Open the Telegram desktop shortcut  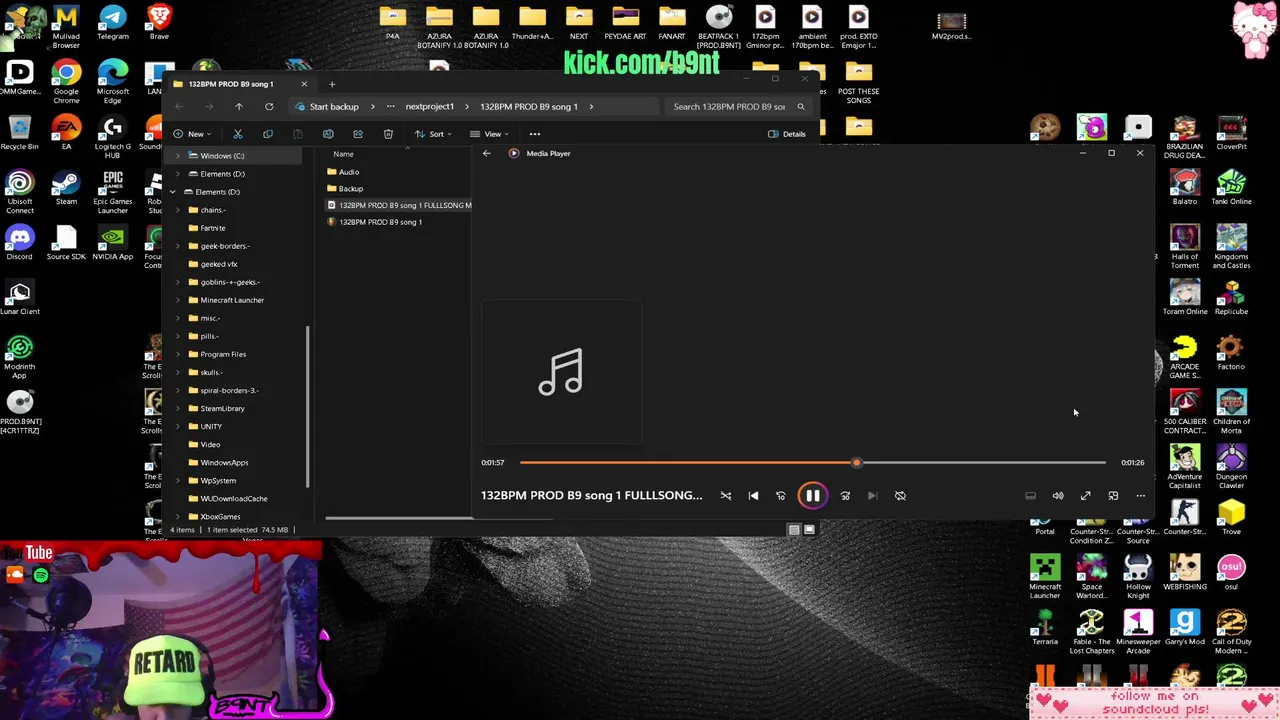point(113,24)
